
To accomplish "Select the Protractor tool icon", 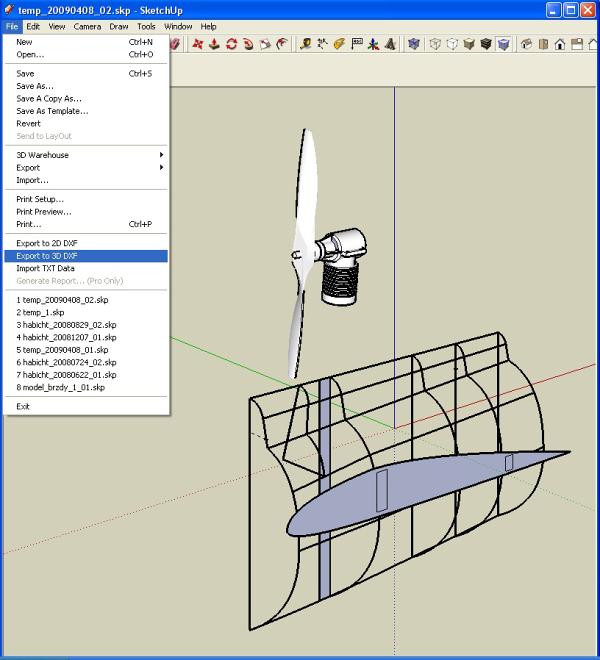I will click(x=339, y=44).
